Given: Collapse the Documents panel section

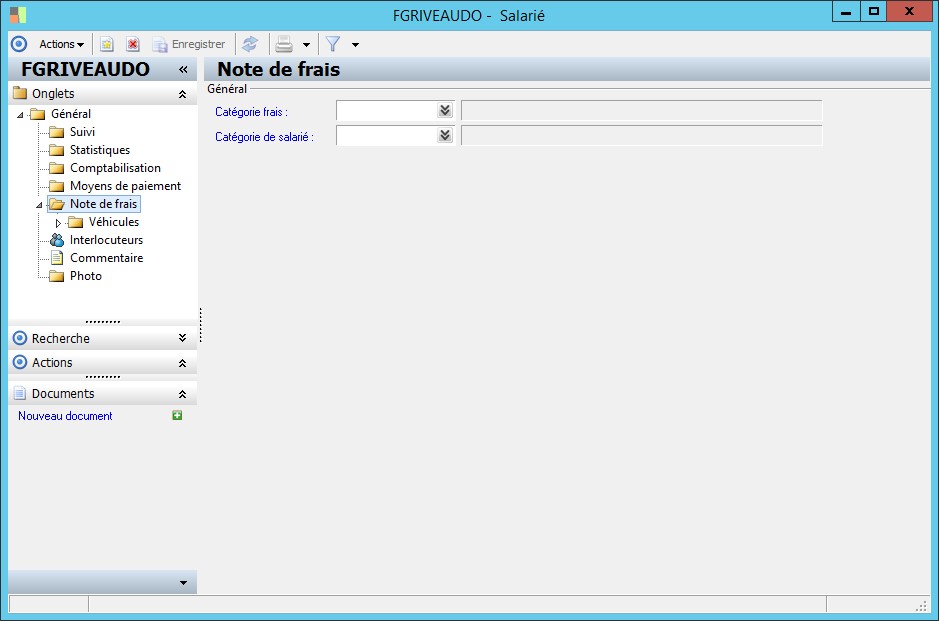Looking at the screenshot, I should 183,394.
